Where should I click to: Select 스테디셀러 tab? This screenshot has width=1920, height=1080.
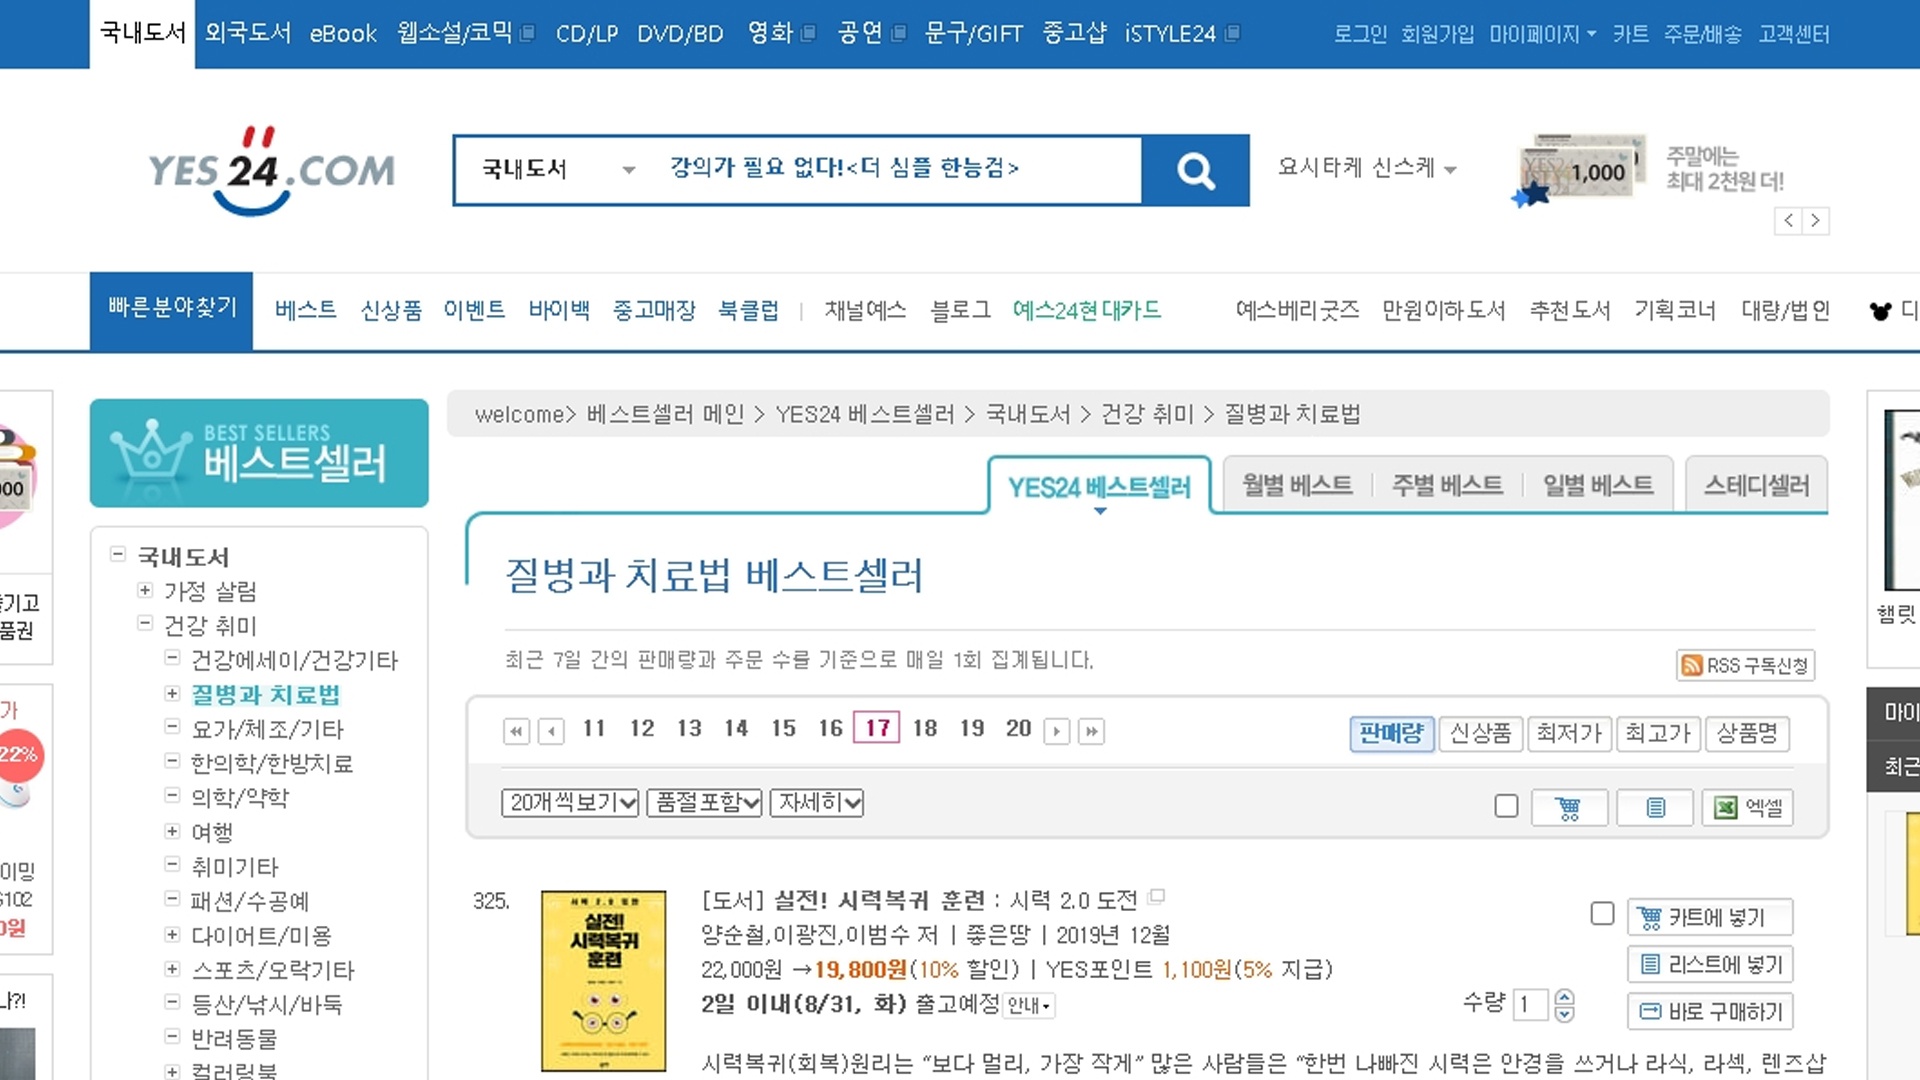1756,485
